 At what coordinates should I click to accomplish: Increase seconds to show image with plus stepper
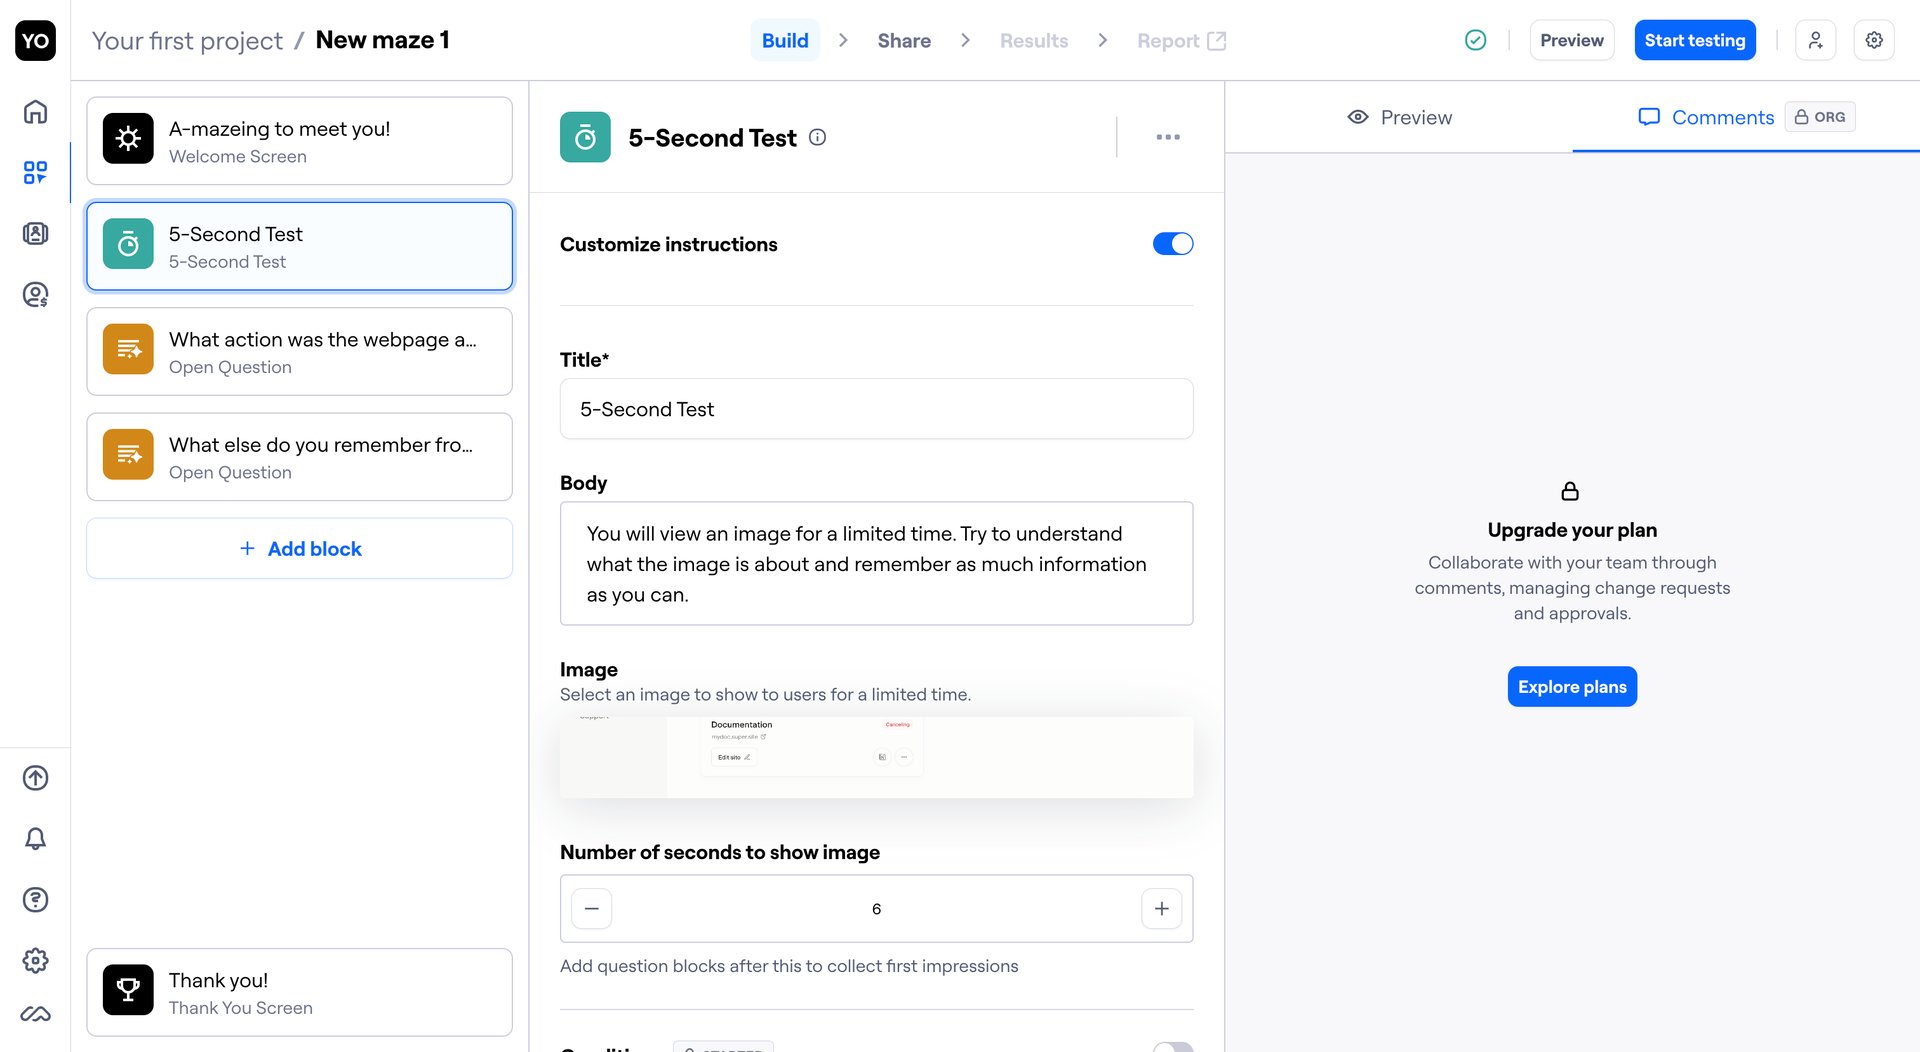click(1161, 909)
